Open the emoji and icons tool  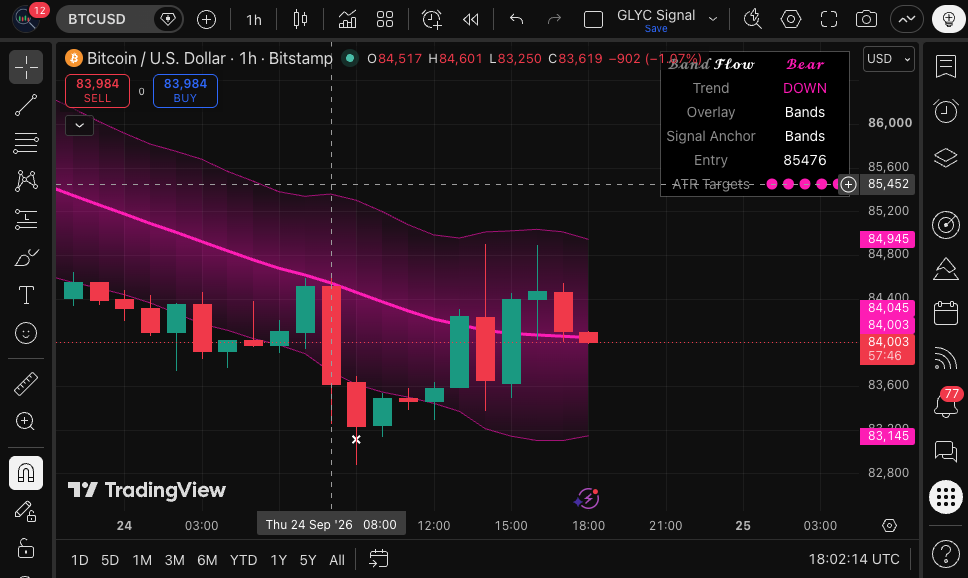[x=26, y=333]
